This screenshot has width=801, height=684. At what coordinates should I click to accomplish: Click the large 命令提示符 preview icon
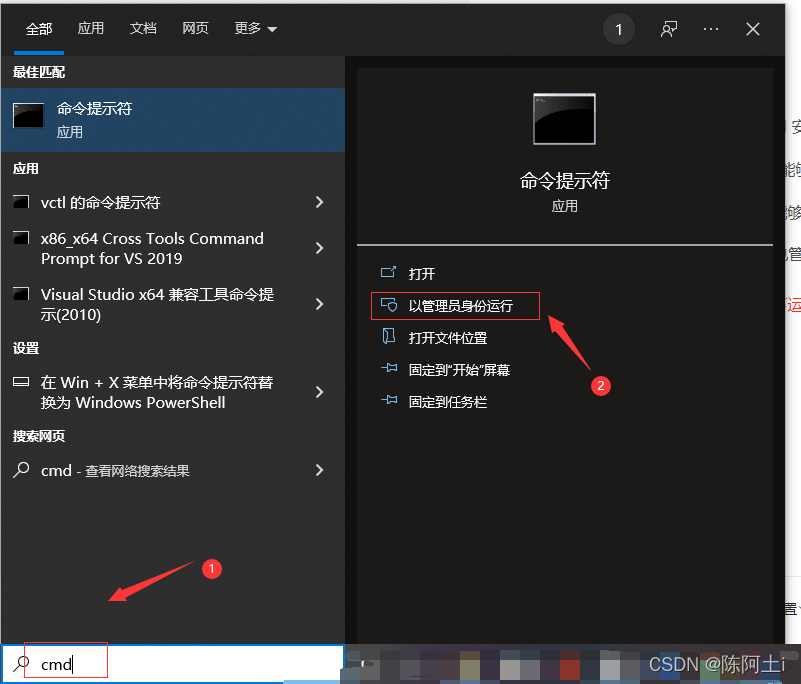tap(564, 119)
